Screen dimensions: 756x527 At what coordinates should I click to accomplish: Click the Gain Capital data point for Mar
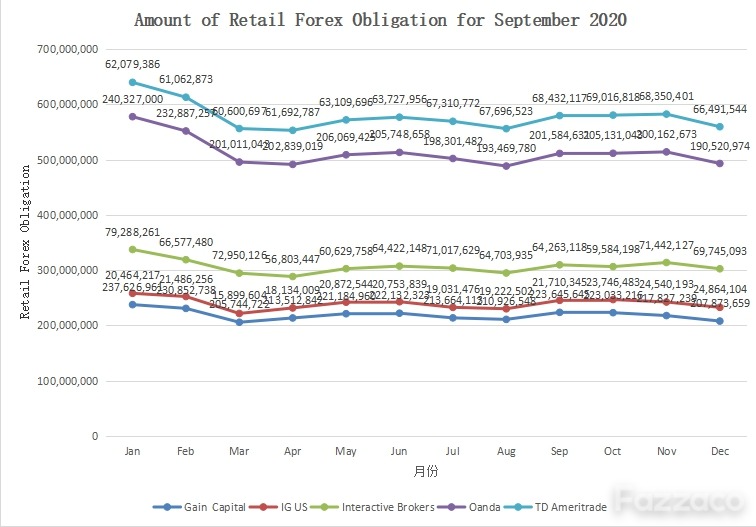[x=239, y=322]
